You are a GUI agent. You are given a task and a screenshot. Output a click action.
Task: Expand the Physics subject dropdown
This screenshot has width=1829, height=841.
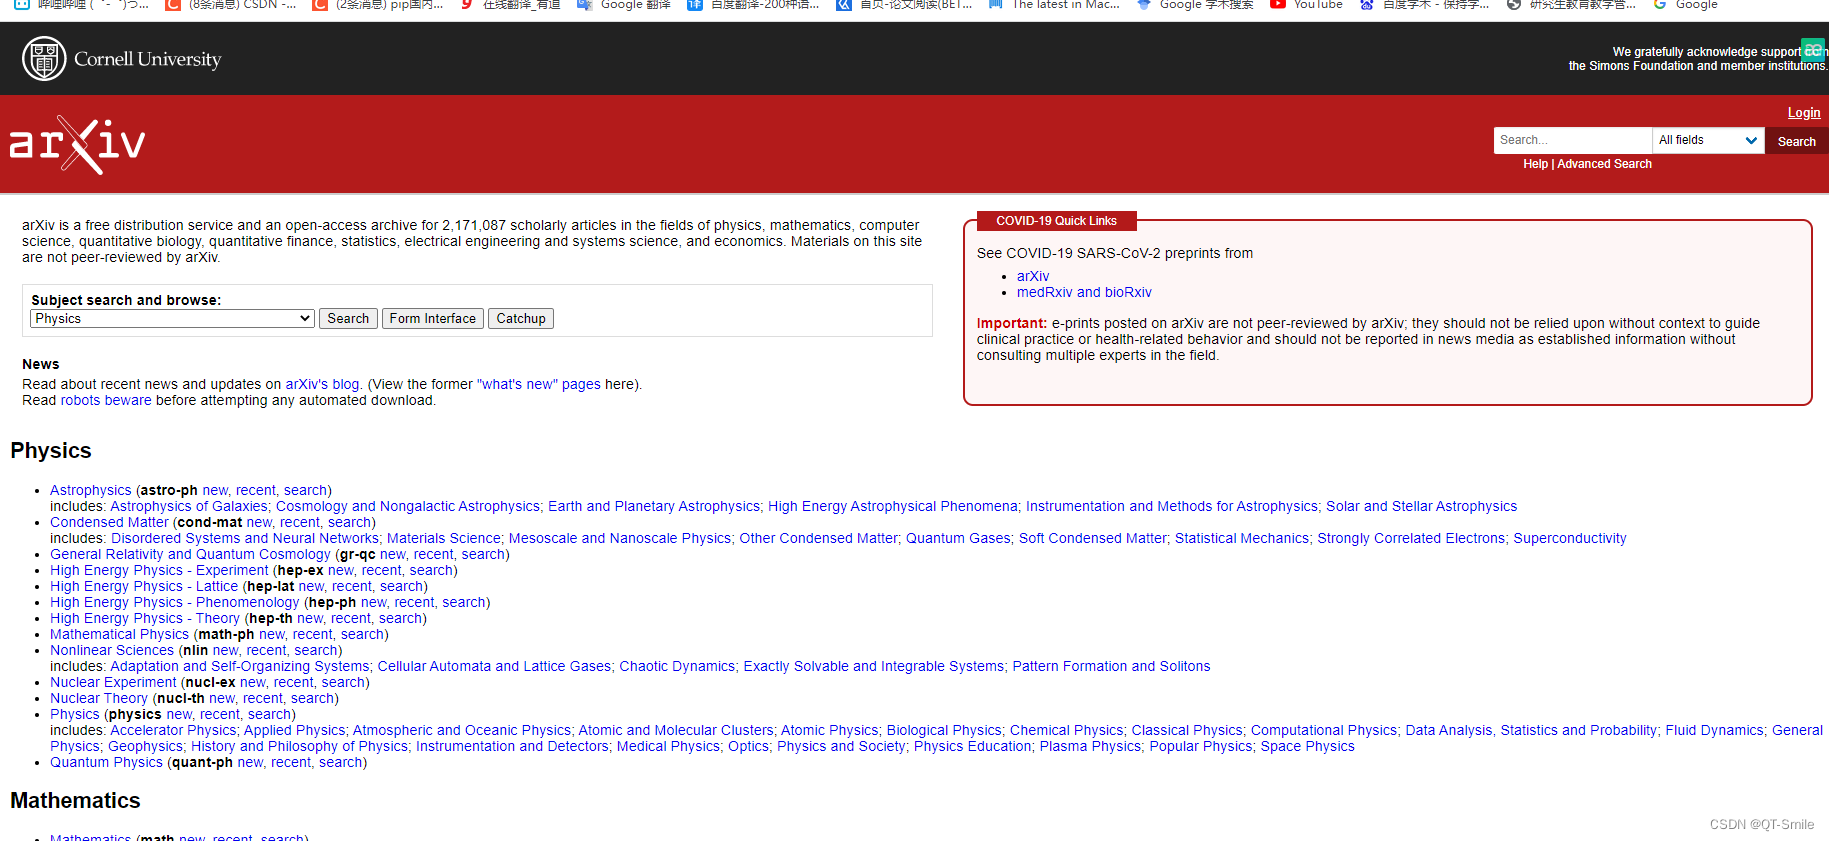173,318
